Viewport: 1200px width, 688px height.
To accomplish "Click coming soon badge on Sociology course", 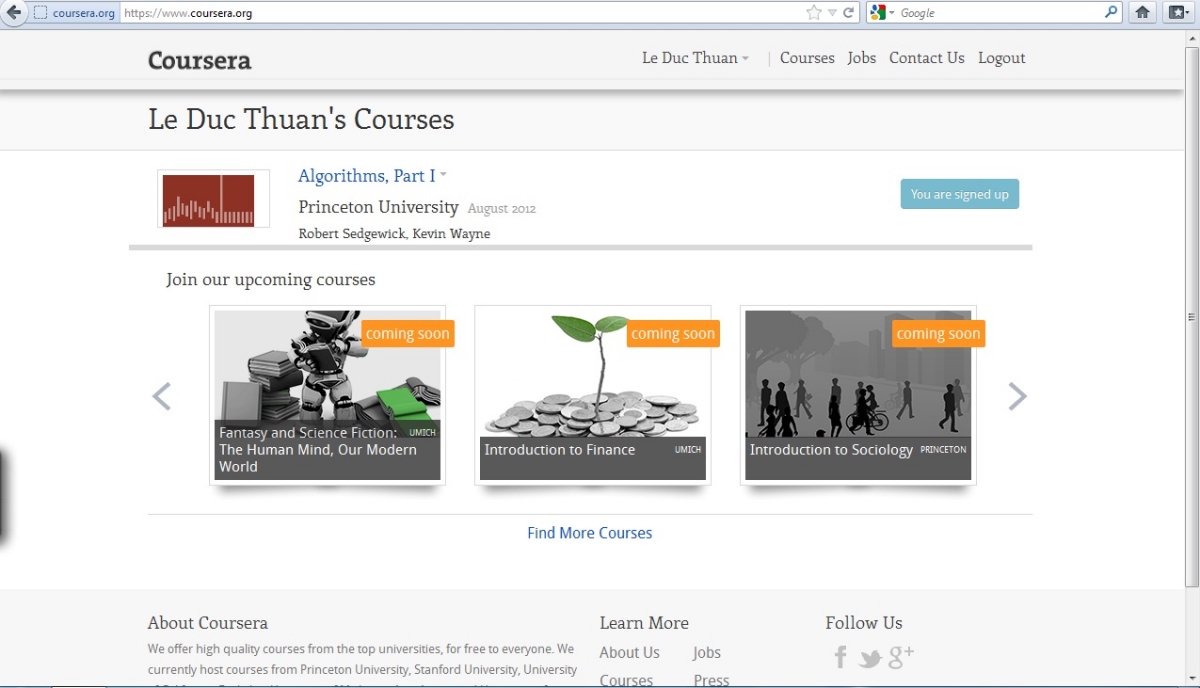I will click(x=938, y=334).
